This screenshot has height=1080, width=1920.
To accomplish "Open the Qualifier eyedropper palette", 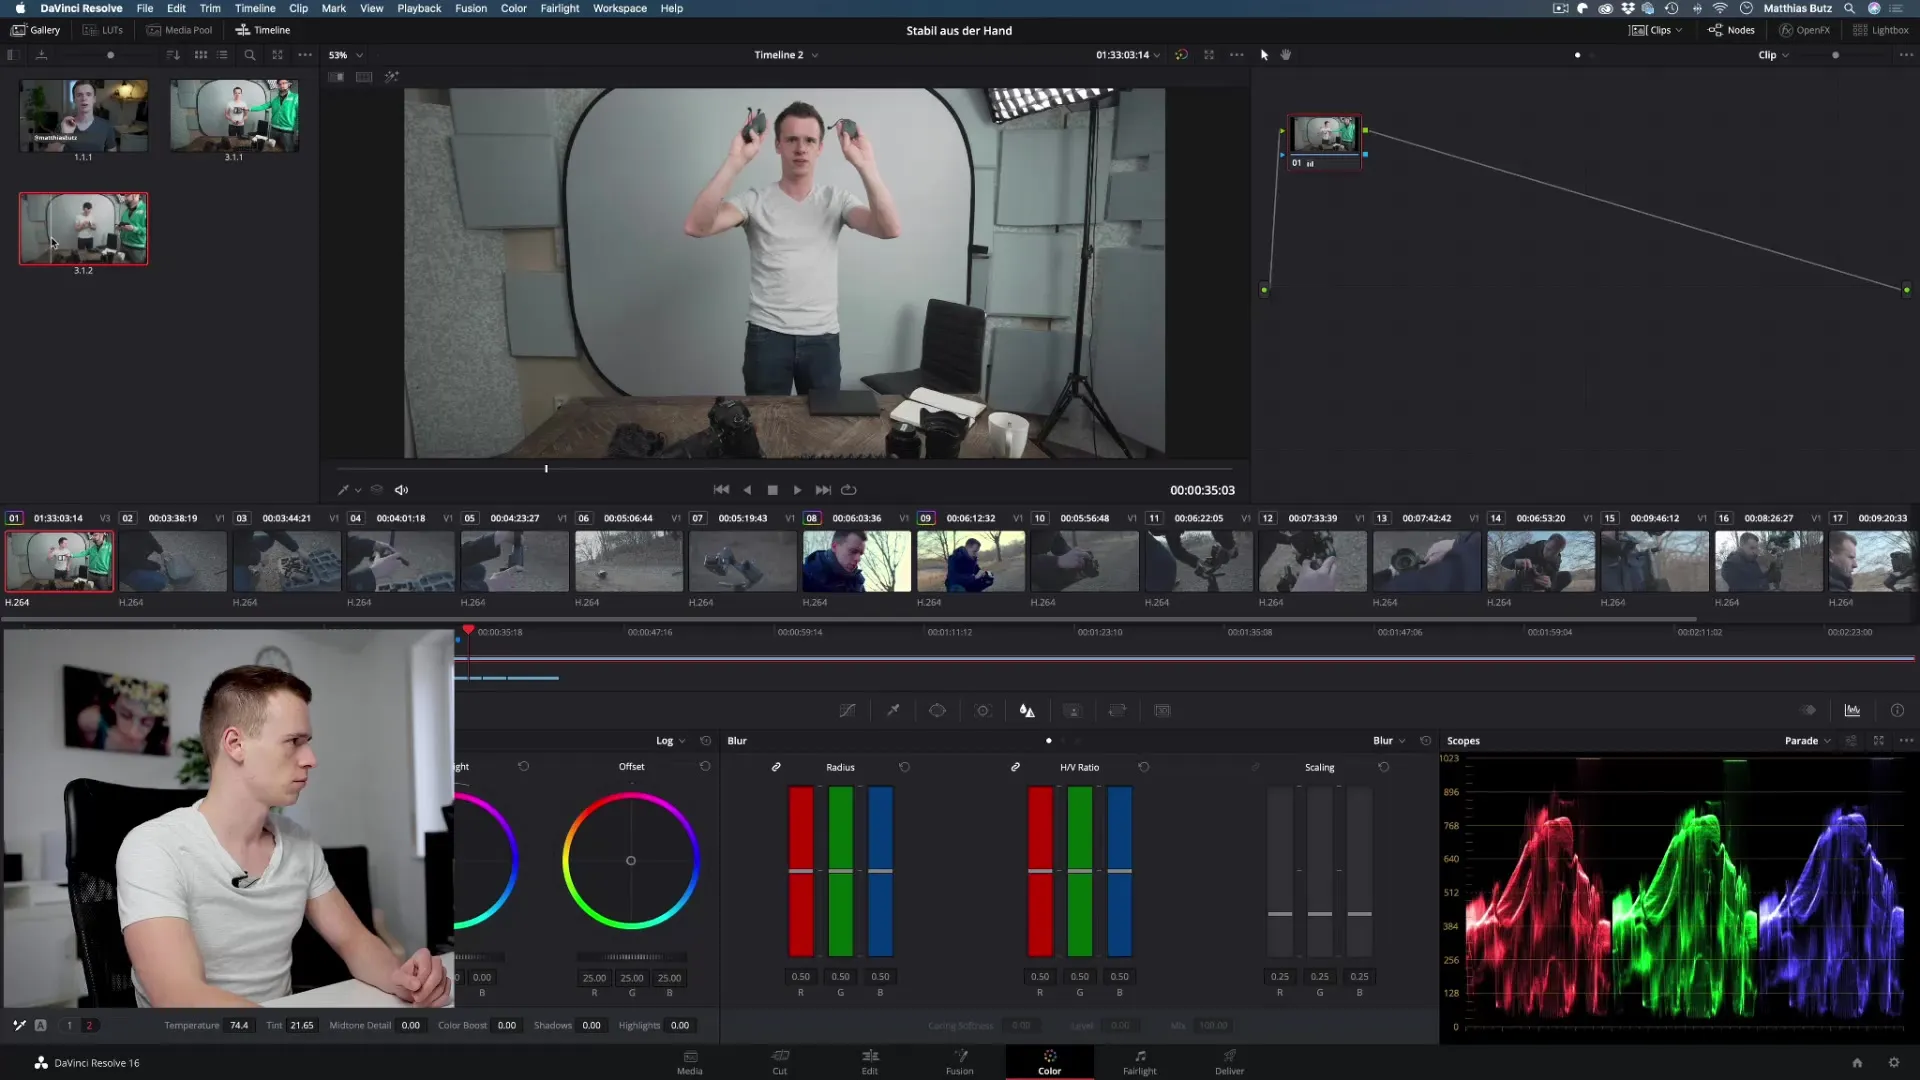I will [893, 711].
